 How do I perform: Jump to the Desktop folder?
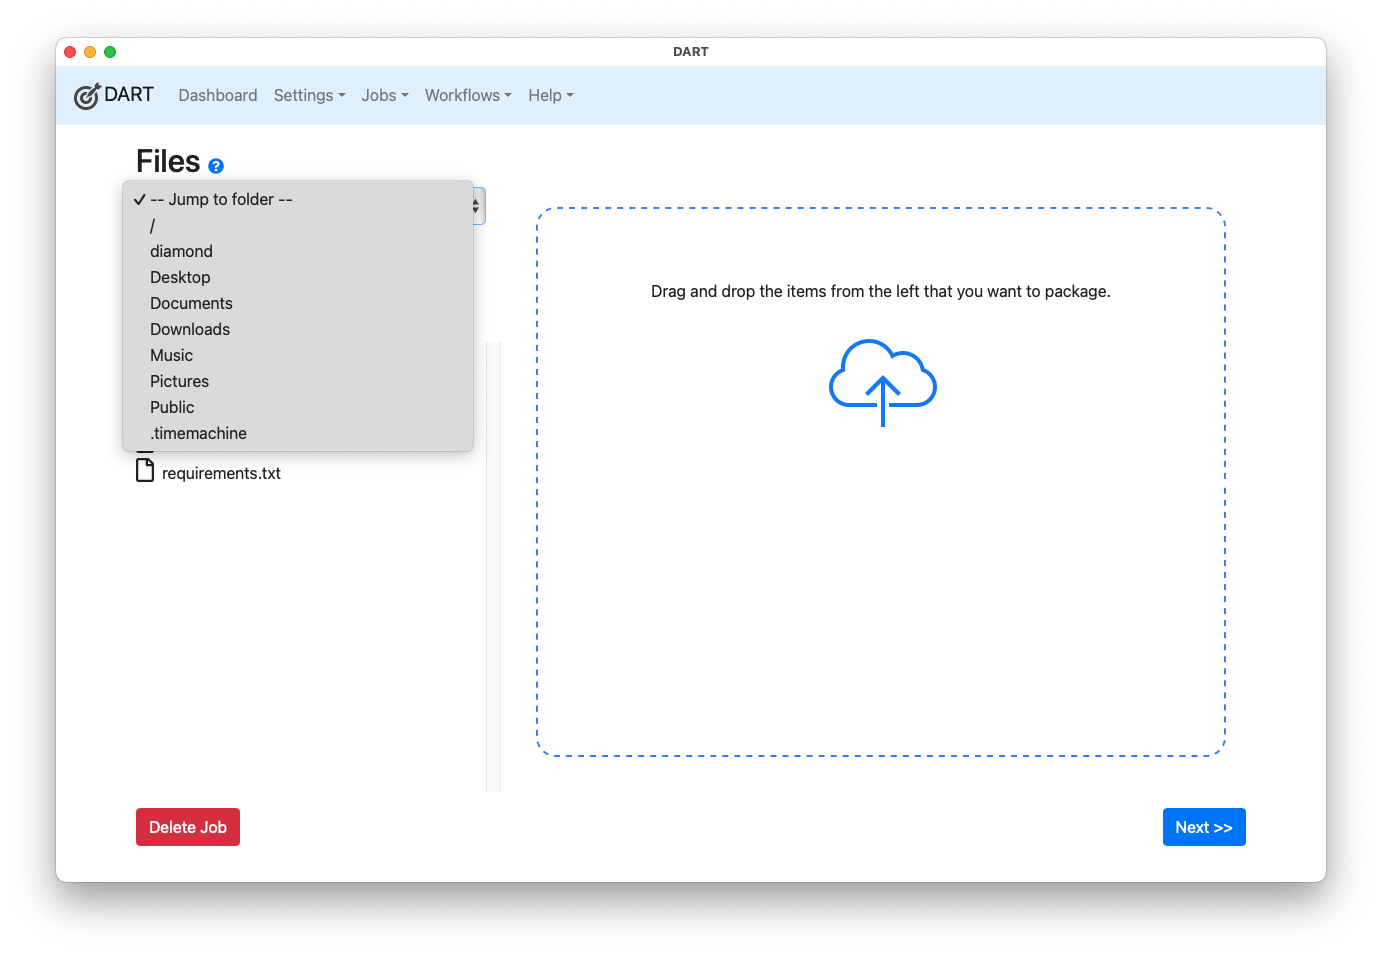(x=180, y=277)
